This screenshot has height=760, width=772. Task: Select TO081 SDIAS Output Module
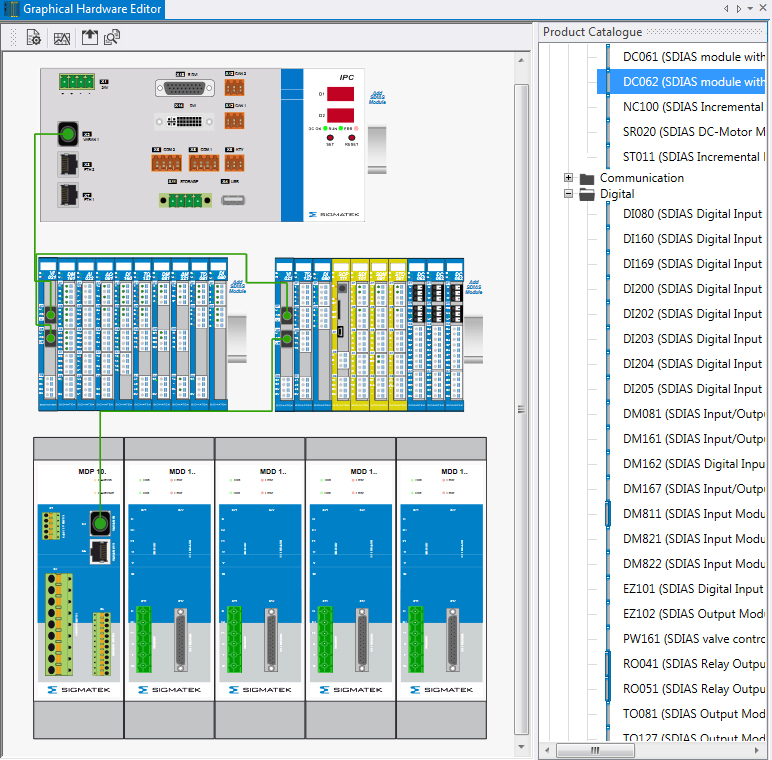[693, 714]
